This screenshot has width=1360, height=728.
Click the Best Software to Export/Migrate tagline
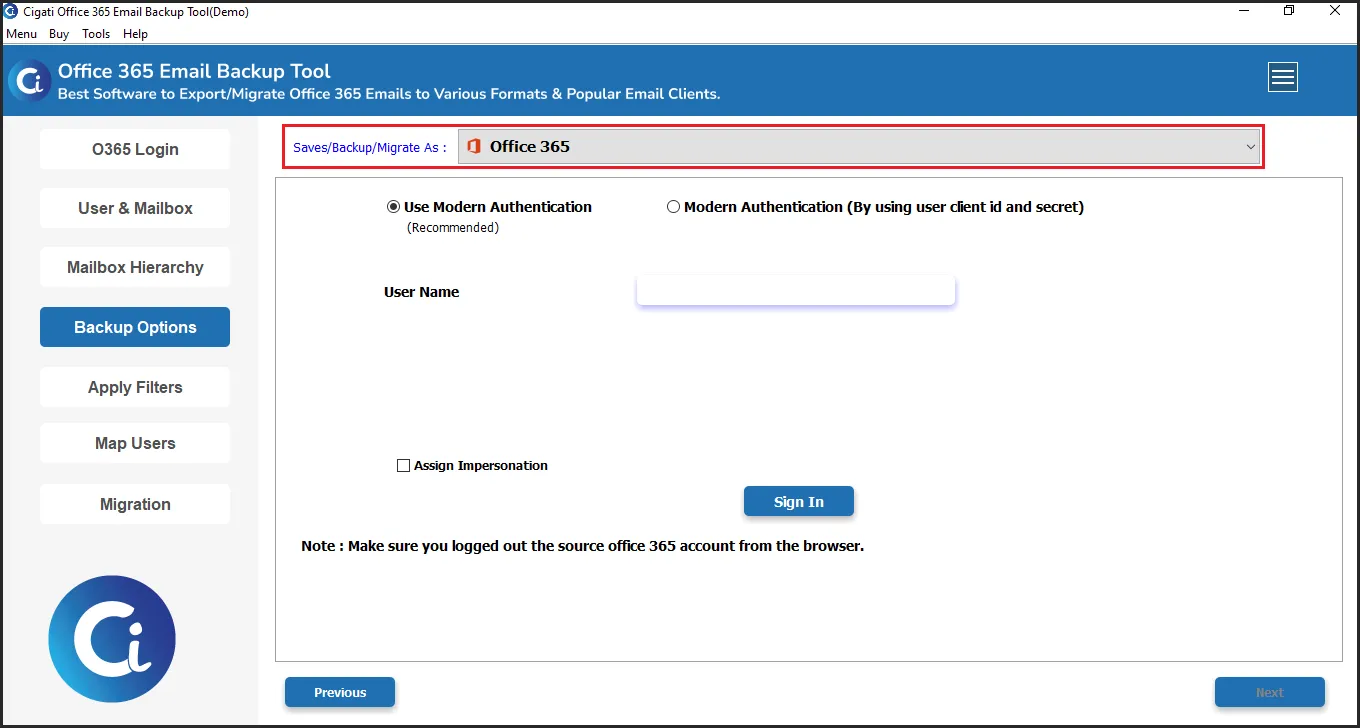[389, 94]
